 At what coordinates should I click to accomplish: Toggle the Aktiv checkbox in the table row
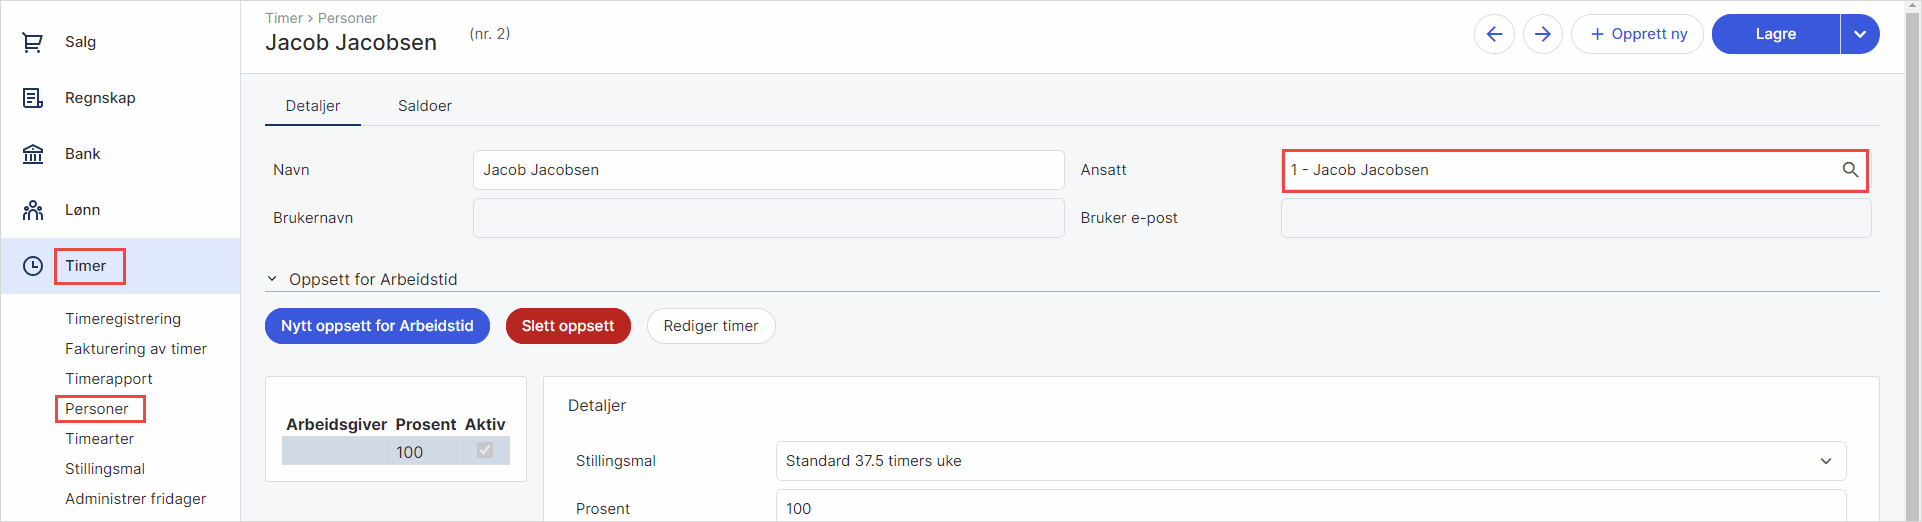tap(485, 451)
